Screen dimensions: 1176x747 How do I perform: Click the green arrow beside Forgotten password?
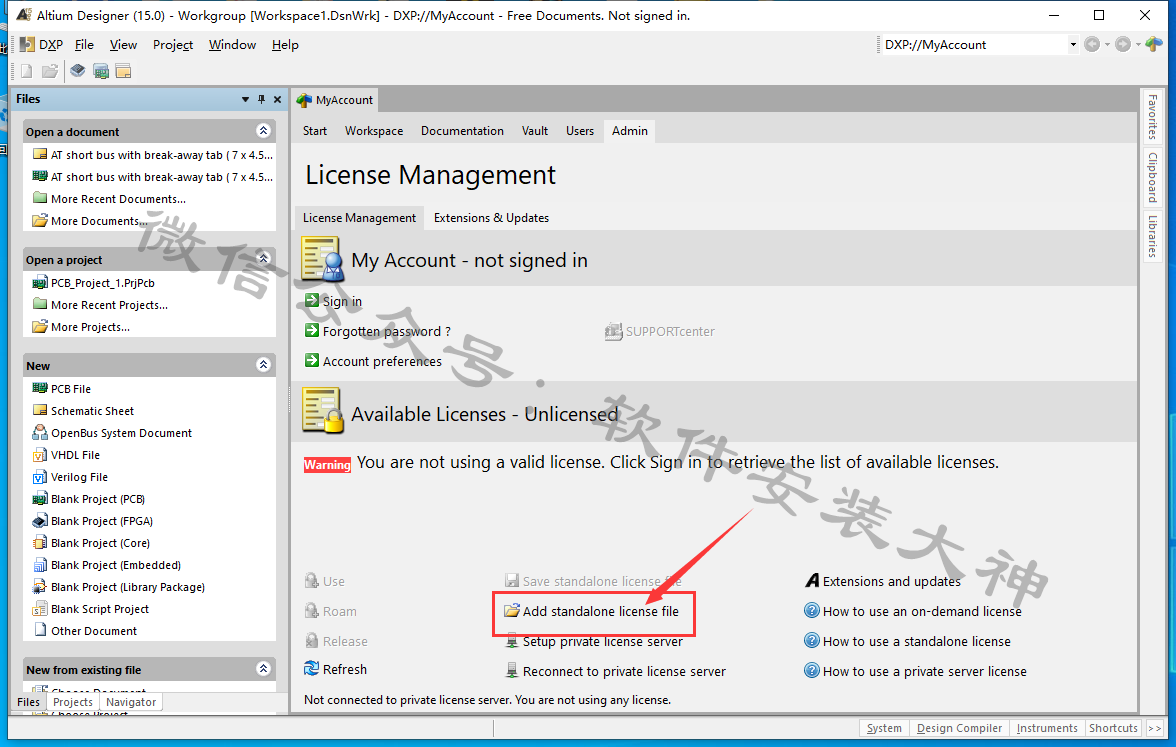(x=312, y=330)
